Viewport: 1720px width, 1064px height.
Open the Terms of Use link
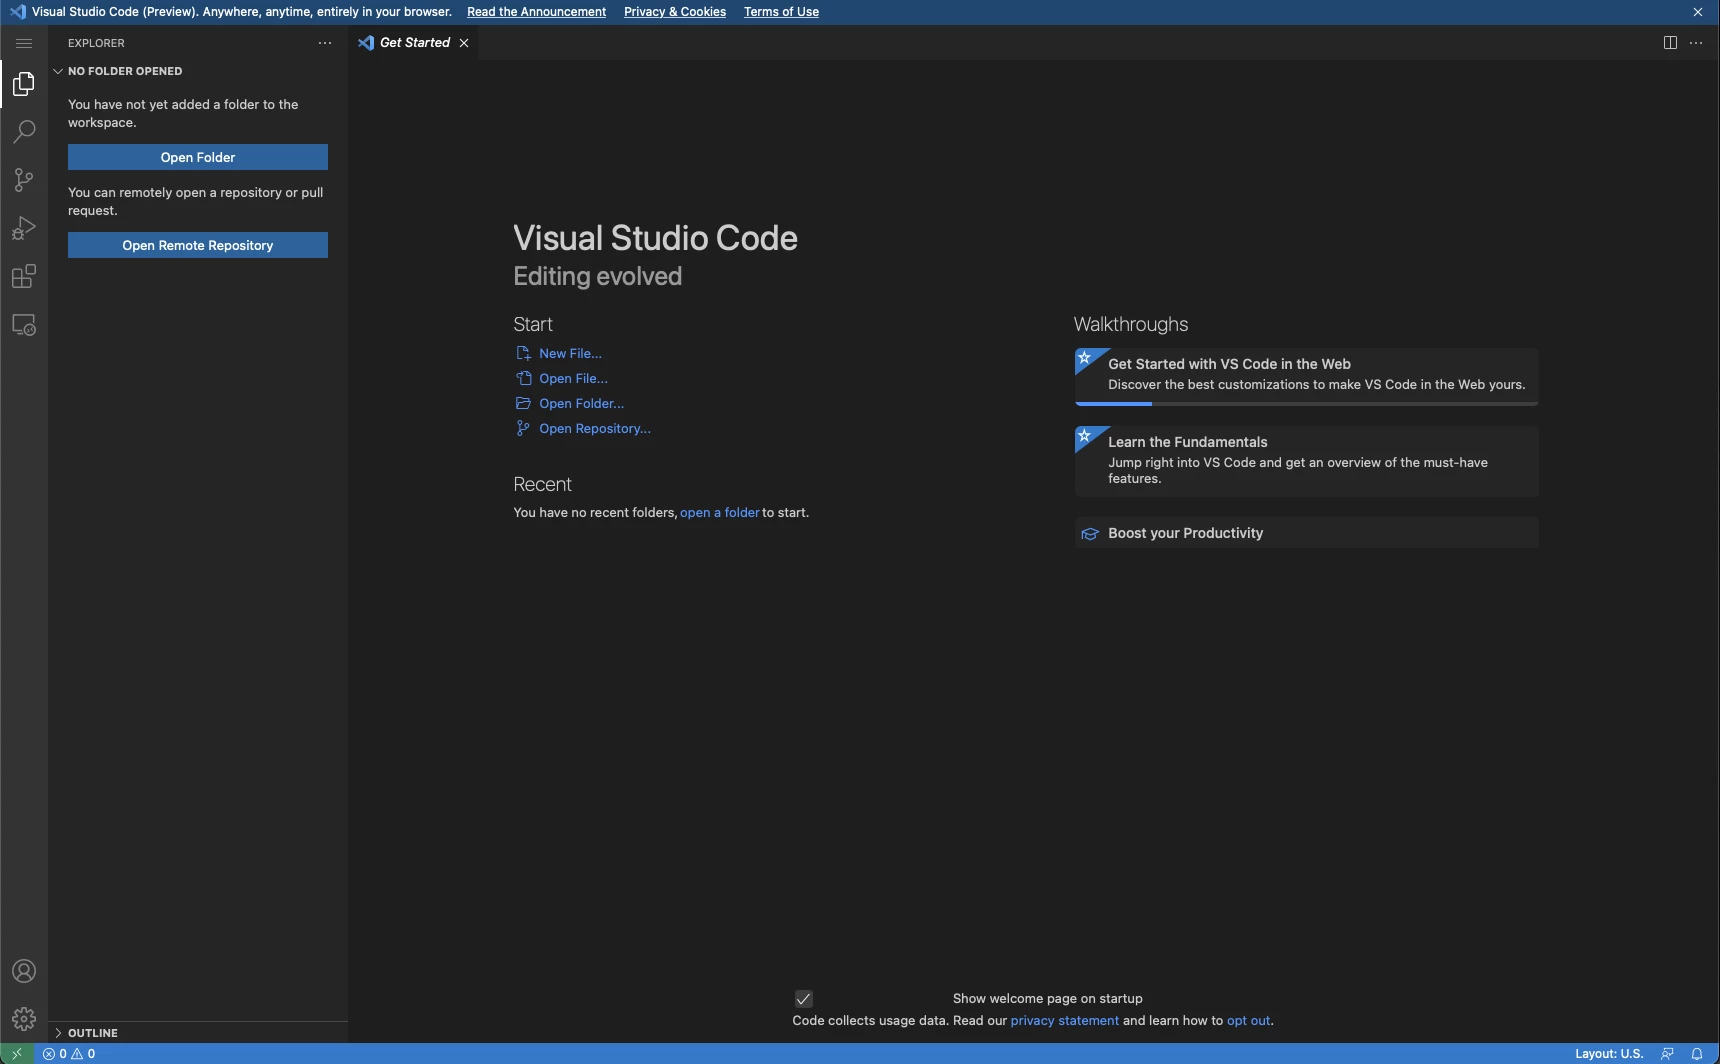781,12
